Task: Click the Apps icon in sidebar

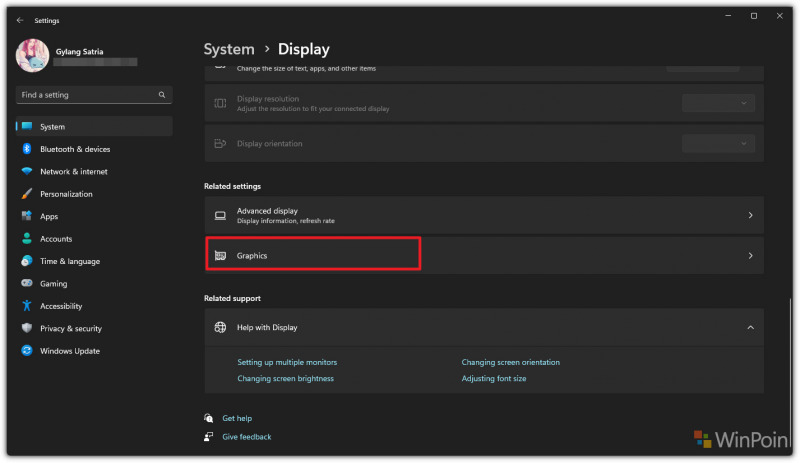Action: pyautogui.click(x=27, y=216)
